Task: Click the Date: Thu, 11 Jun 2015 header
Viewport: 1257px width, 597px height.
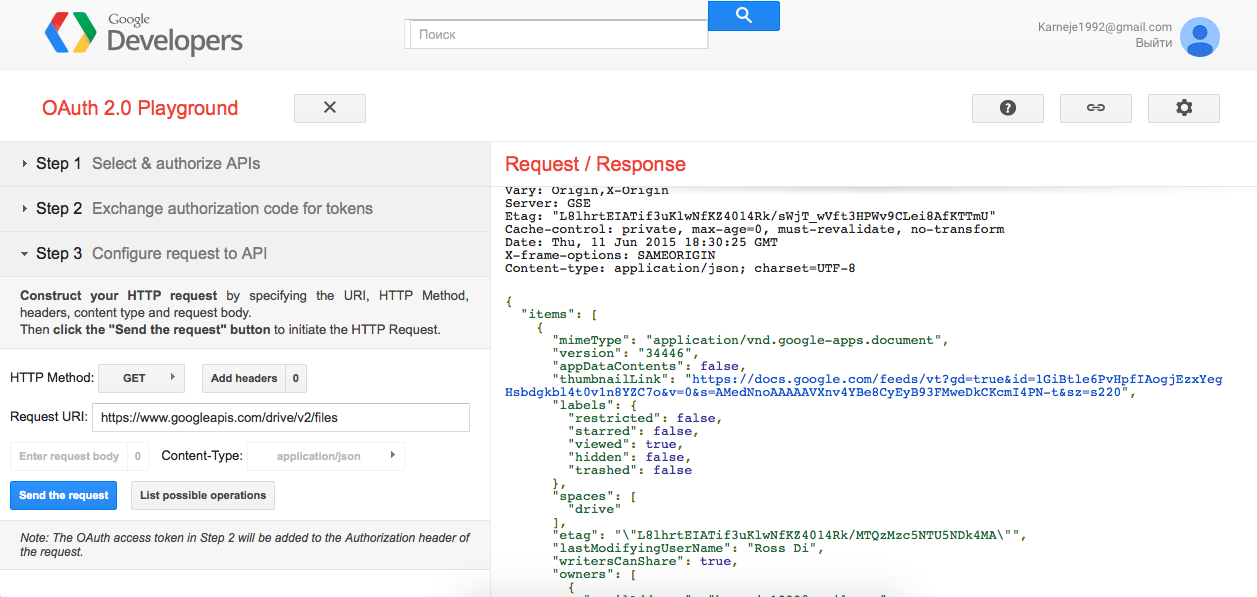Action: click(641, 242)
